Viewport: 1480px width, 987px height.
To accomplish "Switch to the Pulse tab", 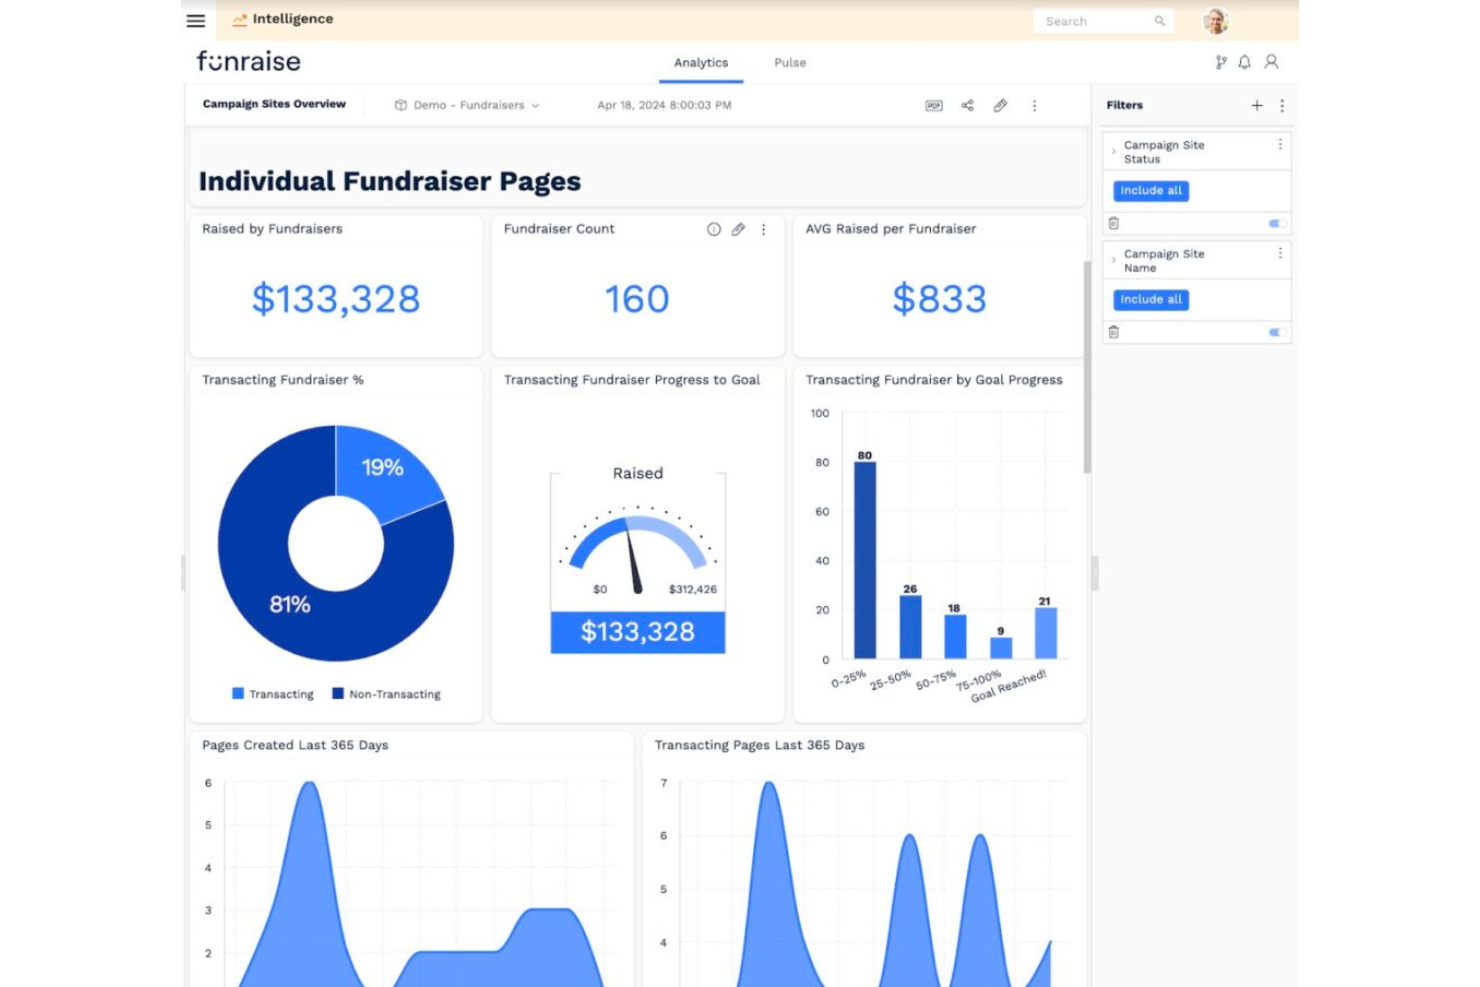I will (789, 62).
